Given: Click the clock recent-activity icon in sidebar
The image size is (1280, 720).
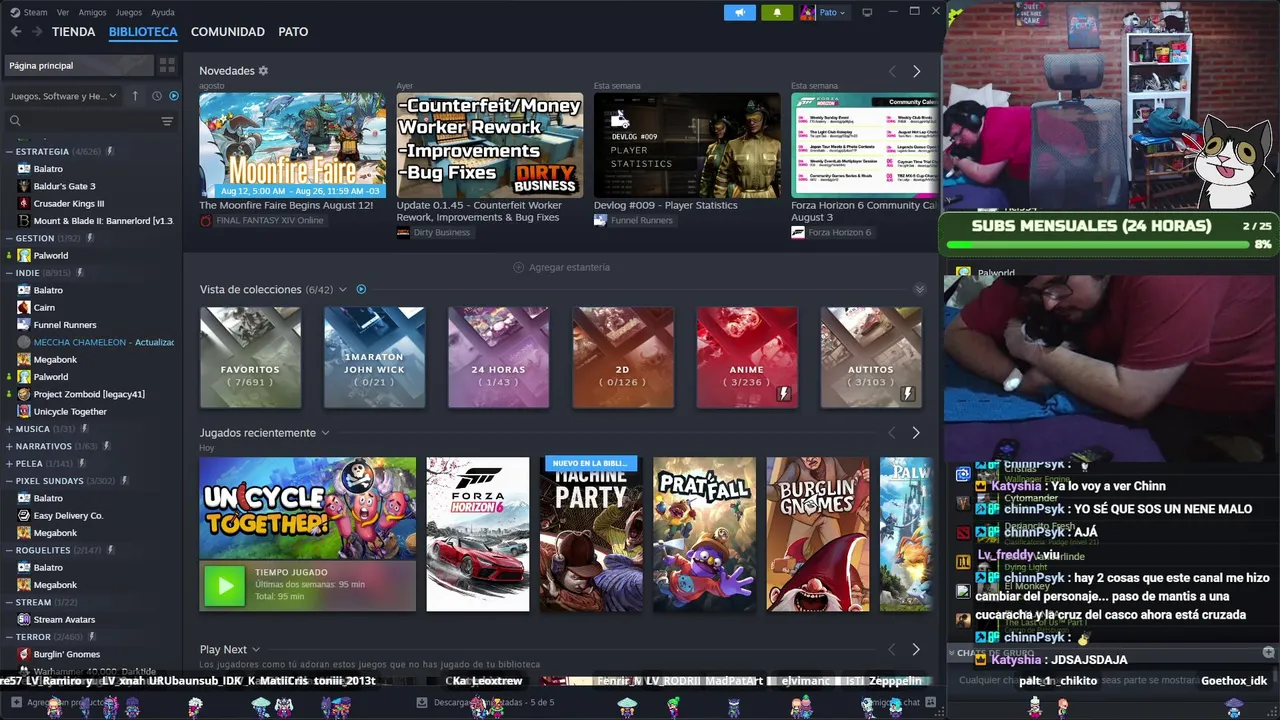Looking at the screenshot, I should pyautogui.click(x=157, y=96).
